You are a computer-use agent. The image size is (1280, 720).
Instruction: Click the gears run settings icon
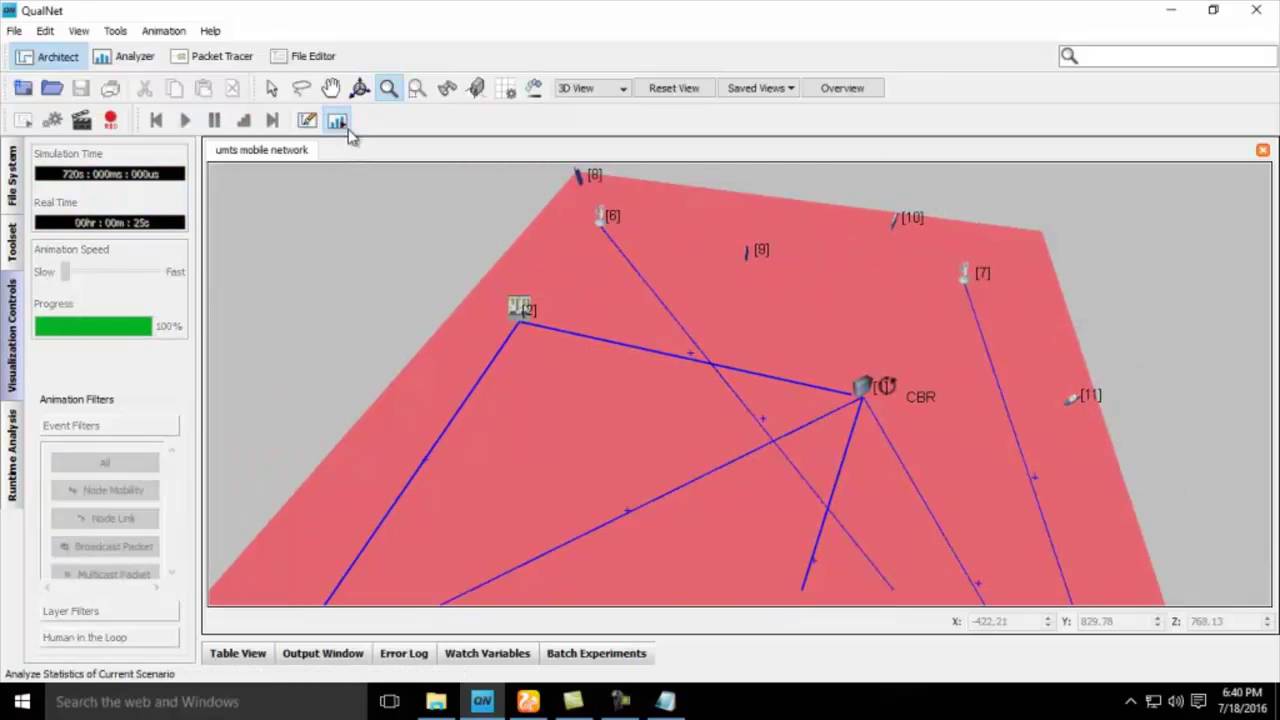pyautogui.click(x=52, y=120)
